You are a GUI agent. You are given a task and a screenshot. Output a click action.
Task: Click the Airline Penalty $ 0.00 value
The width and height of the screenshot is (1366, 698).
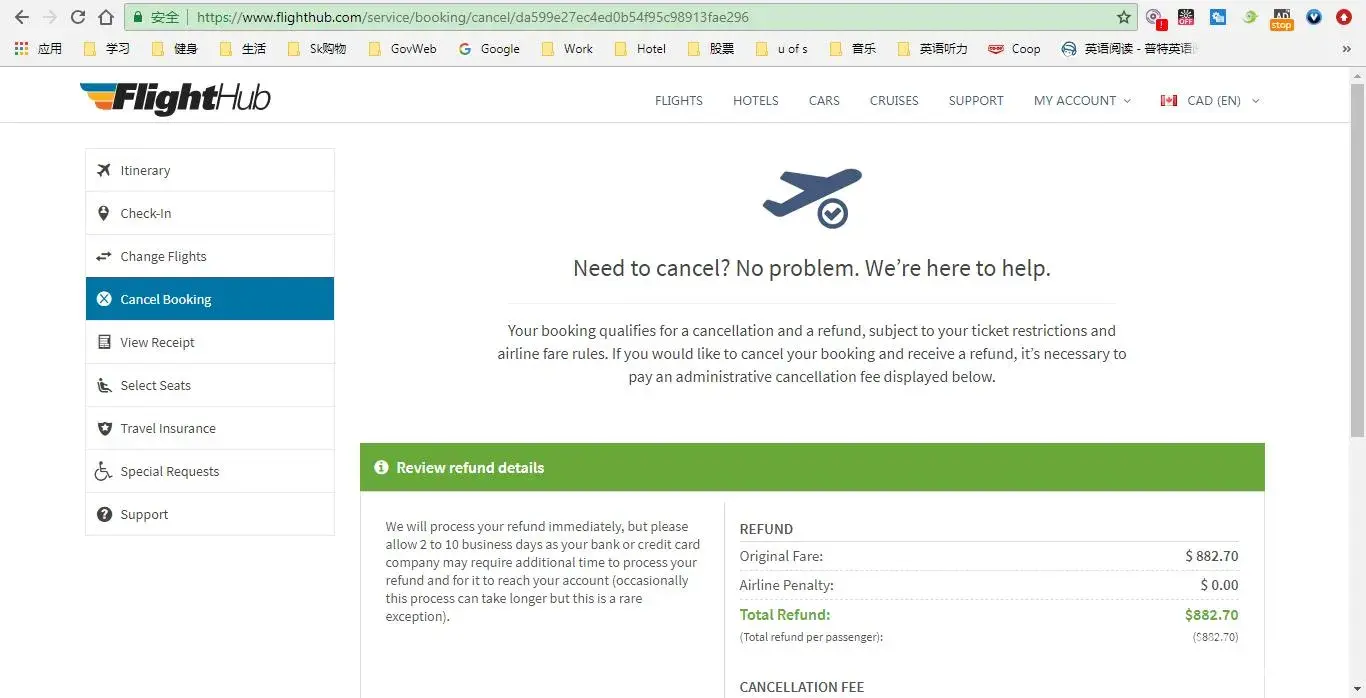1219,585
